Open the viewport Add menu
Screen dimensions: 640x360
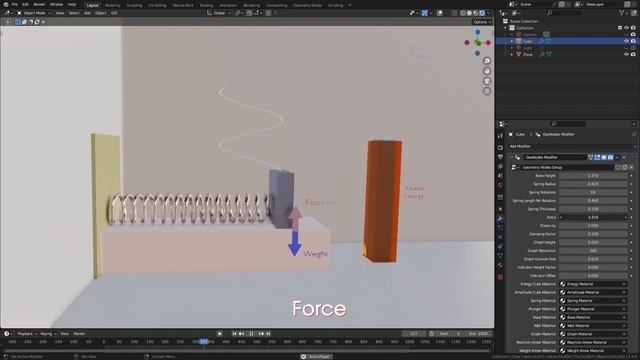(x=87, y=13)
